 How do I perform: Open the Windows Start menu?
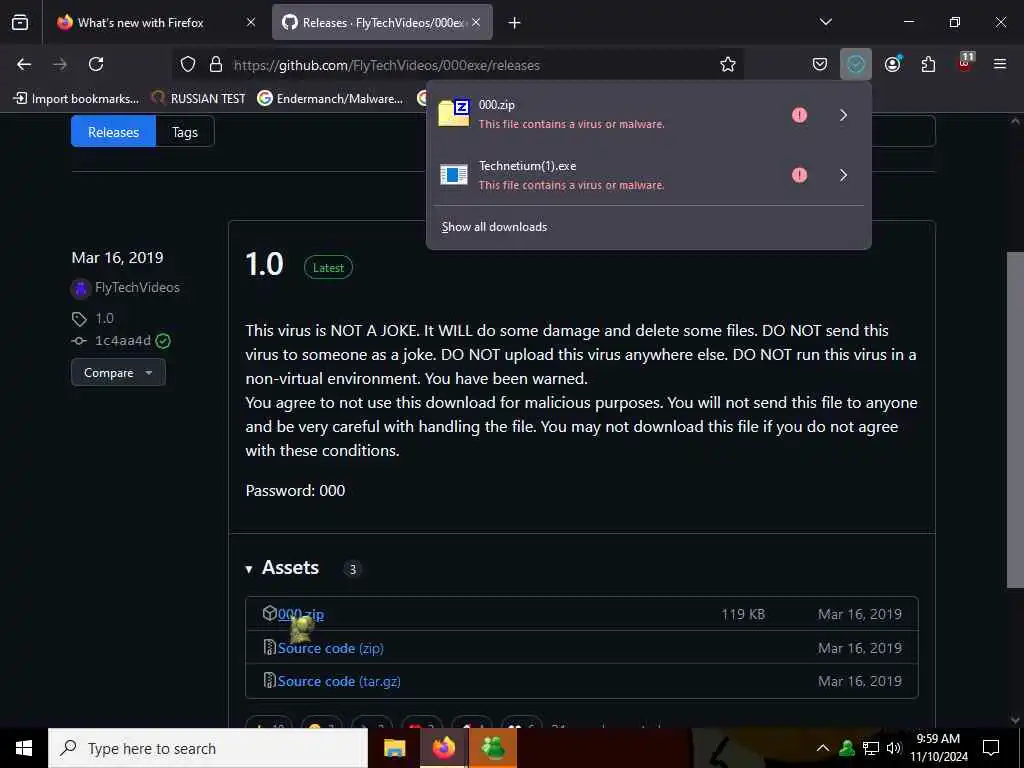click(x=24, y=748)
